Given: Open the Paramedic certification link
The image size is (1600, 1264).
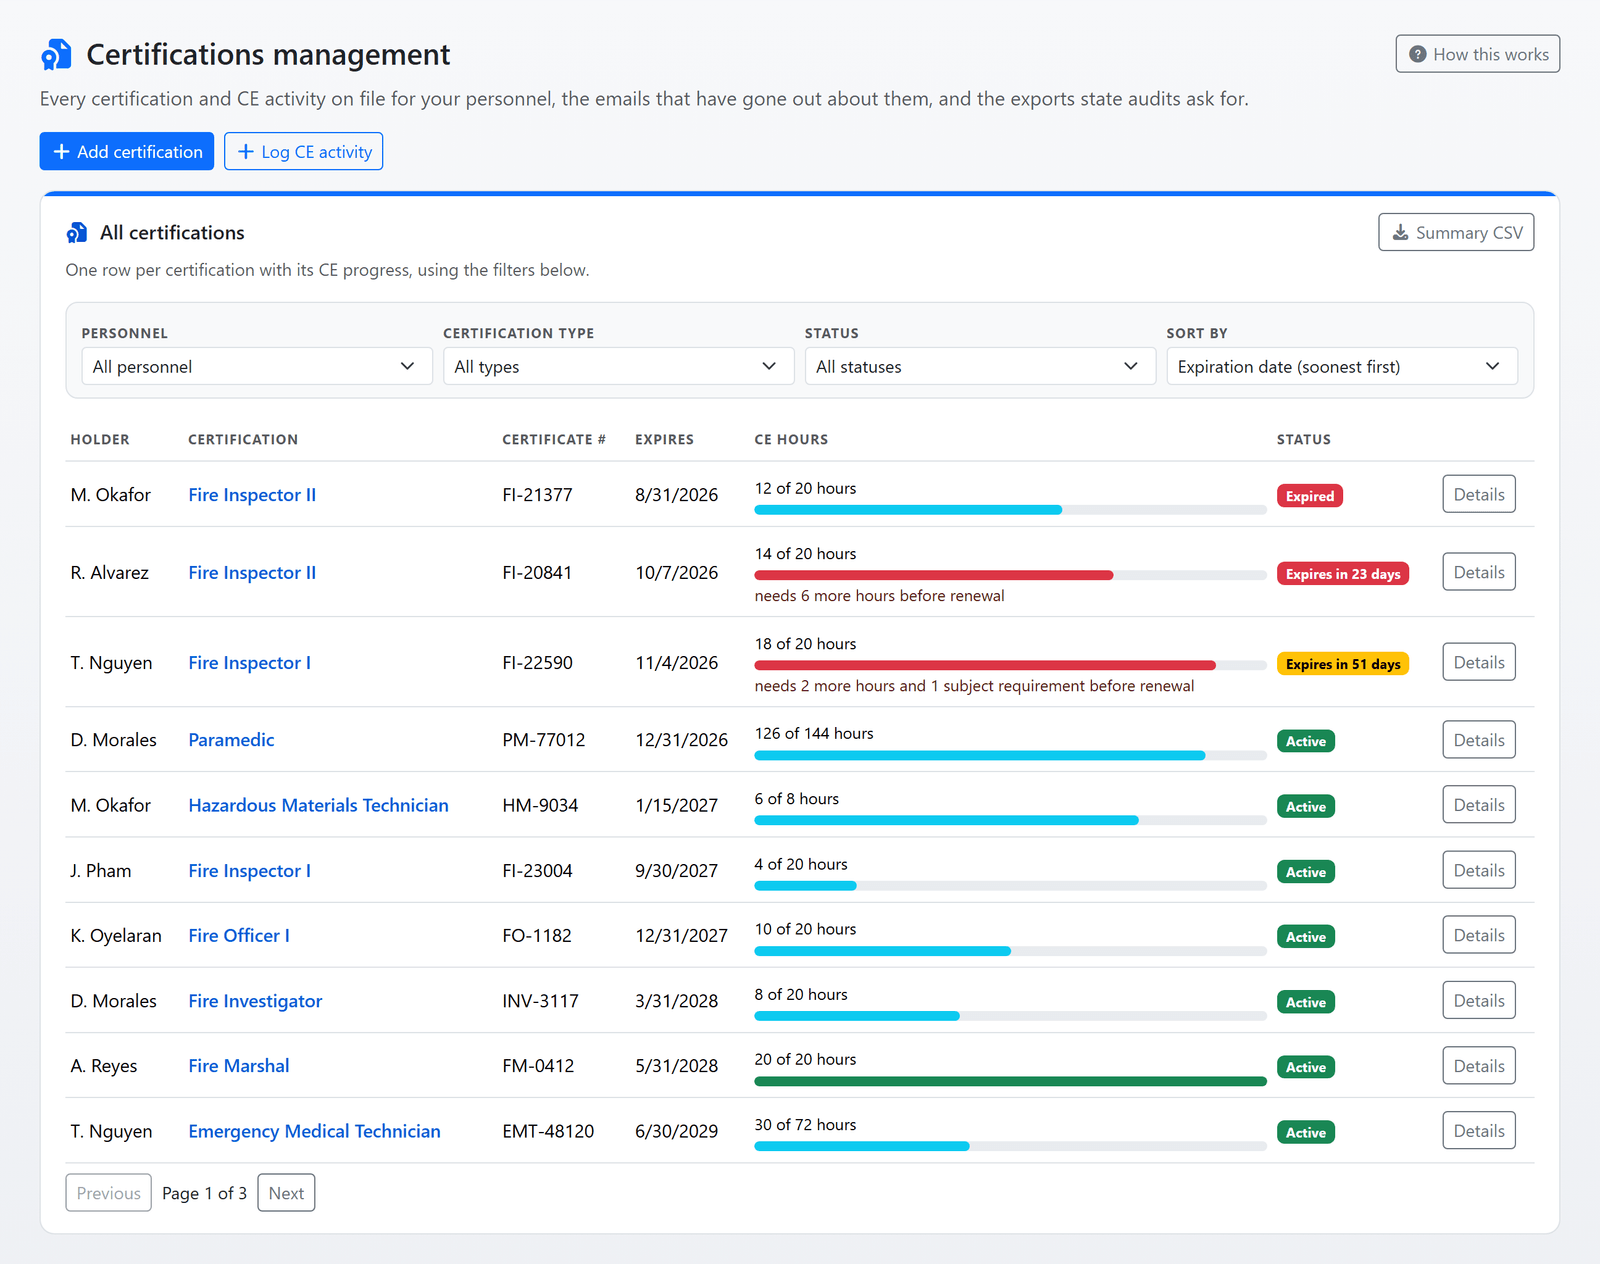Looking at the screenshot, I should click(x=231, y=740).
